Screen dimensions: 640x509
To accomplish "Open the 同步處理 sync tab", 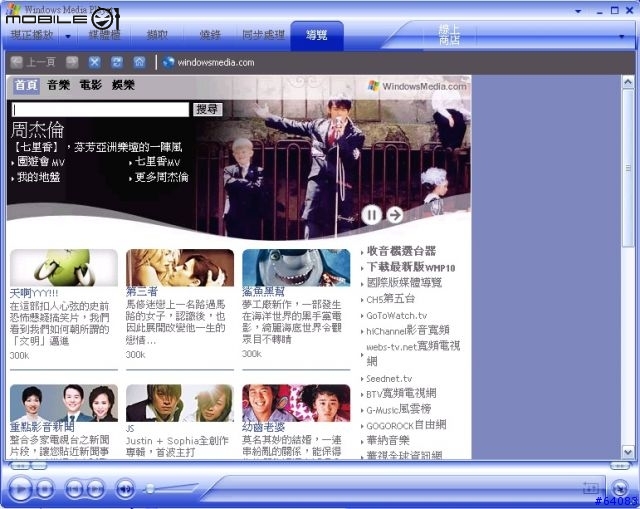I will (263, 35).
